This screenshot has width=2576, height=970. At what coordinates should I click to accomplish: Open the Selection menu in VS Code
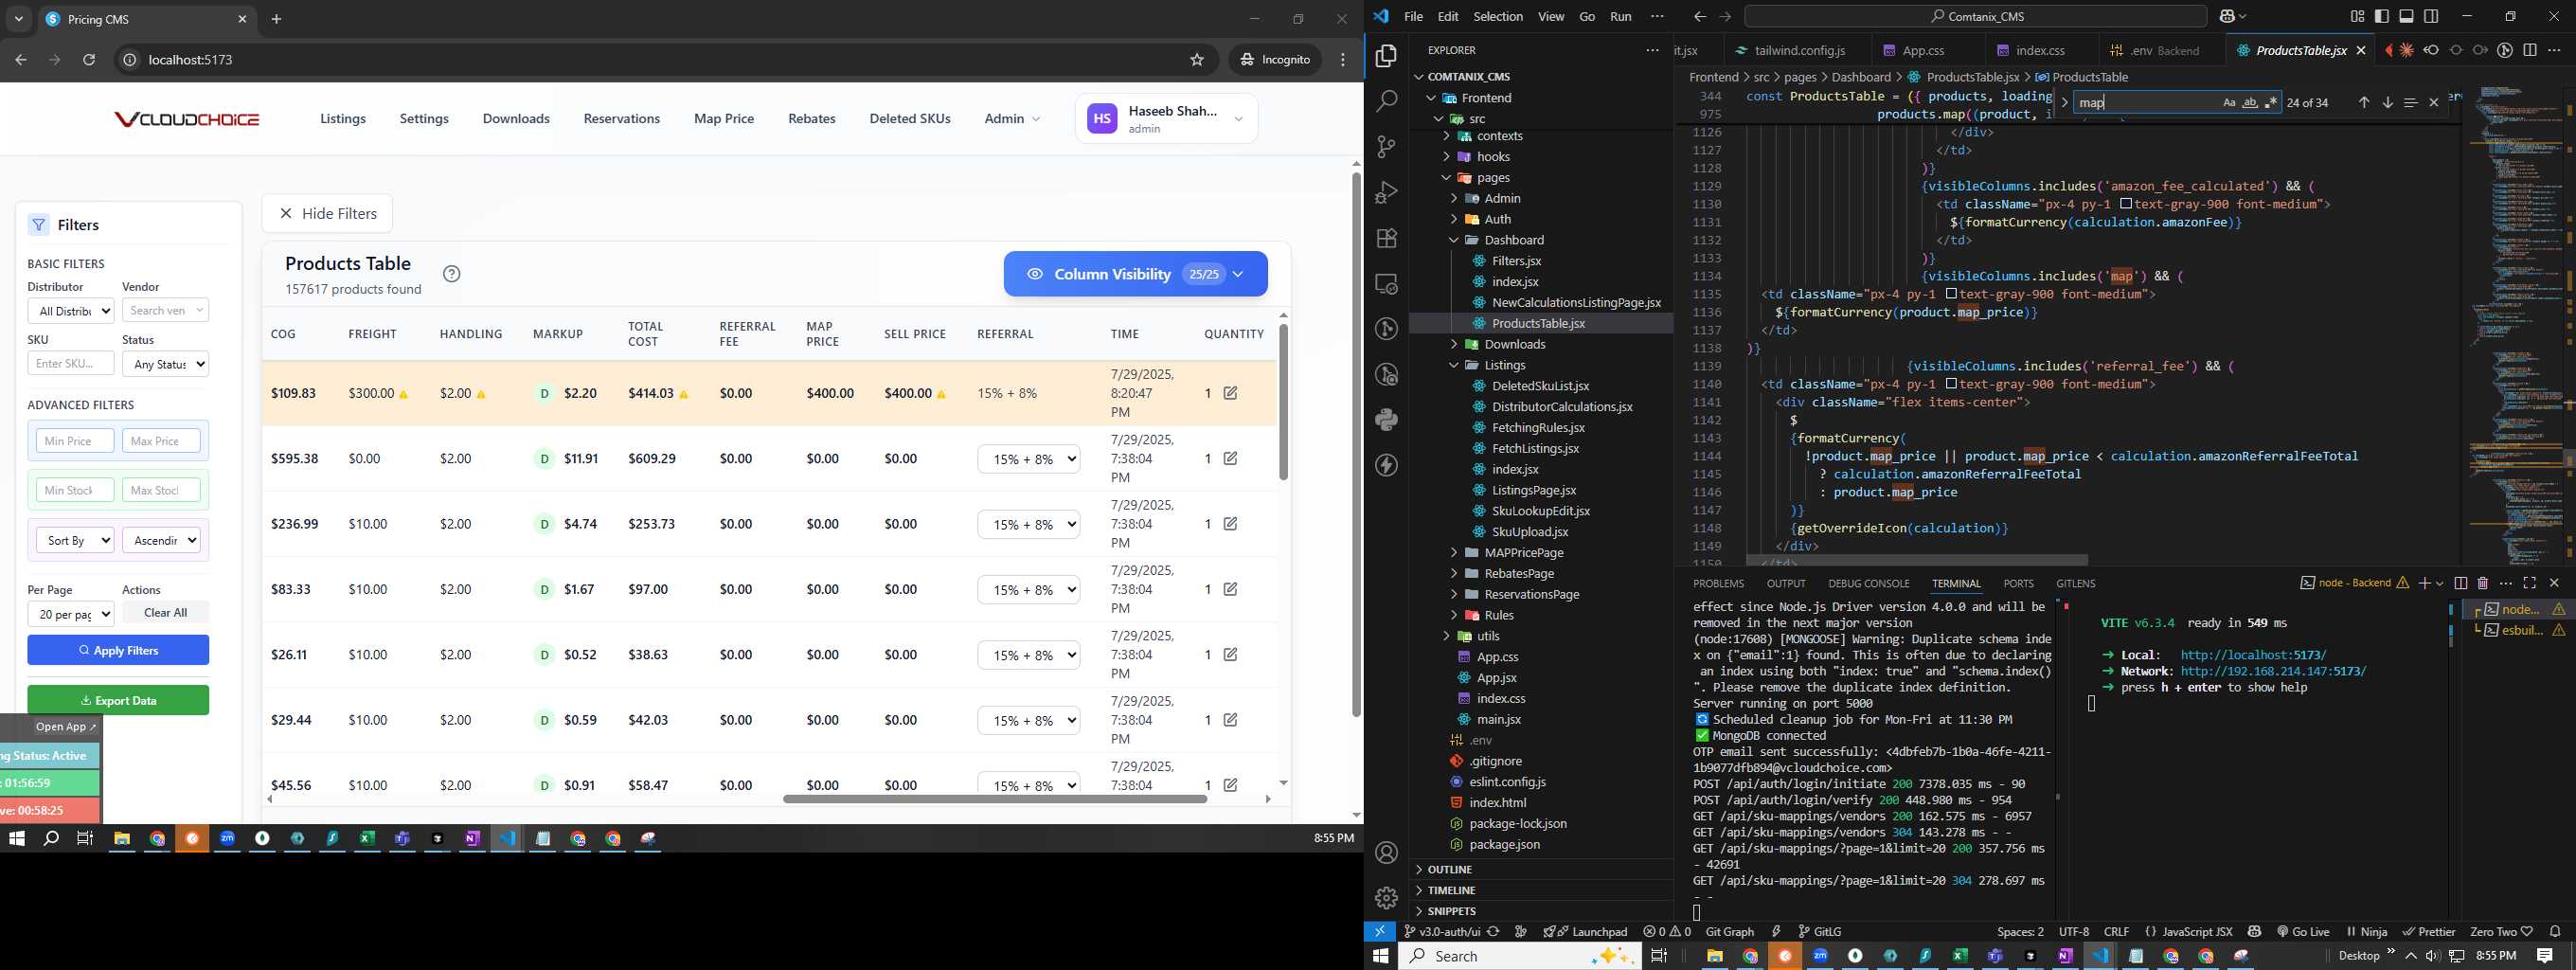[x=1498, y=16]
